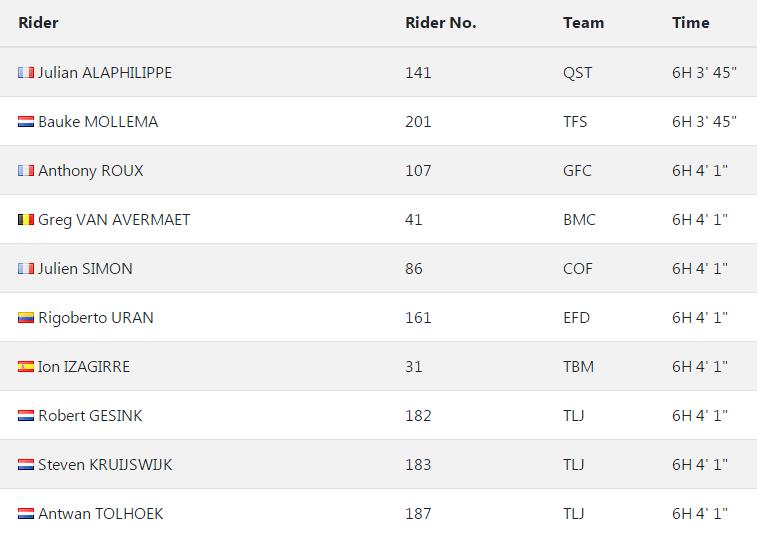Screen dimensions: 757x535
Task: Click the Dutch flag beside Antwan TOLHOEK
Action: (26, 514)
